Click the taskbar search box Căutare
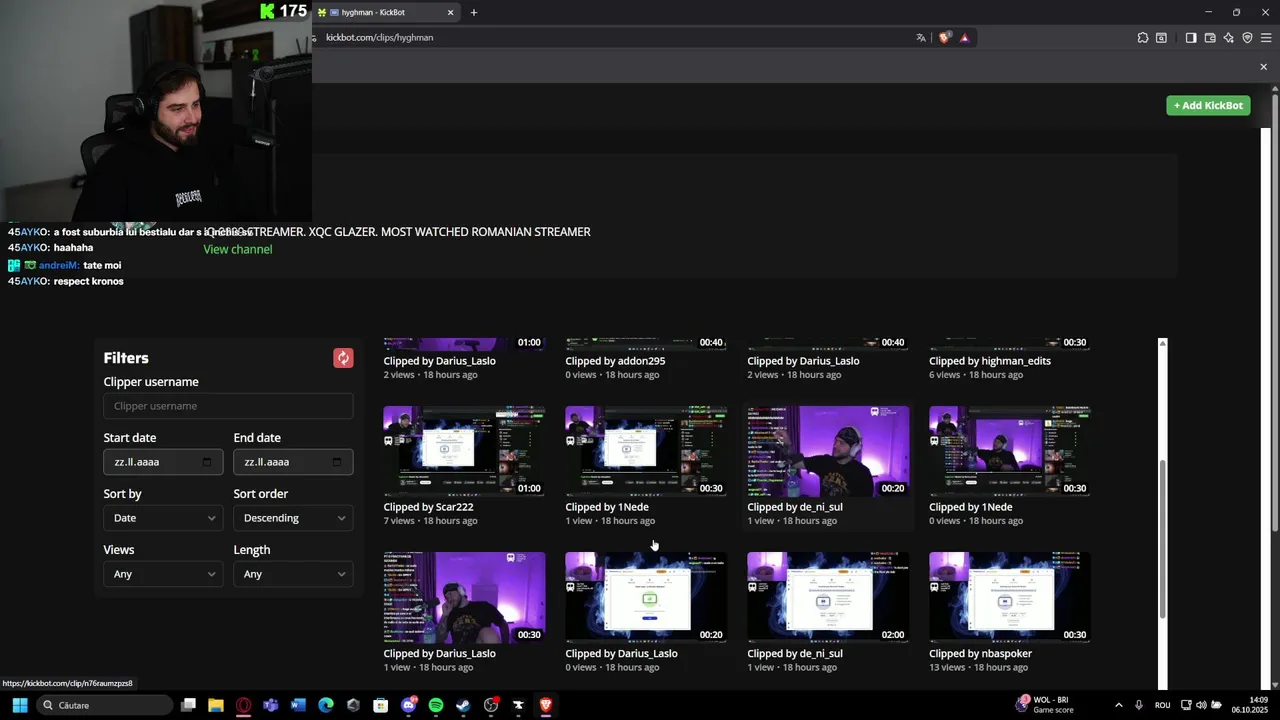The width and height of the screenshot is (1280, 720). point(105,705)
